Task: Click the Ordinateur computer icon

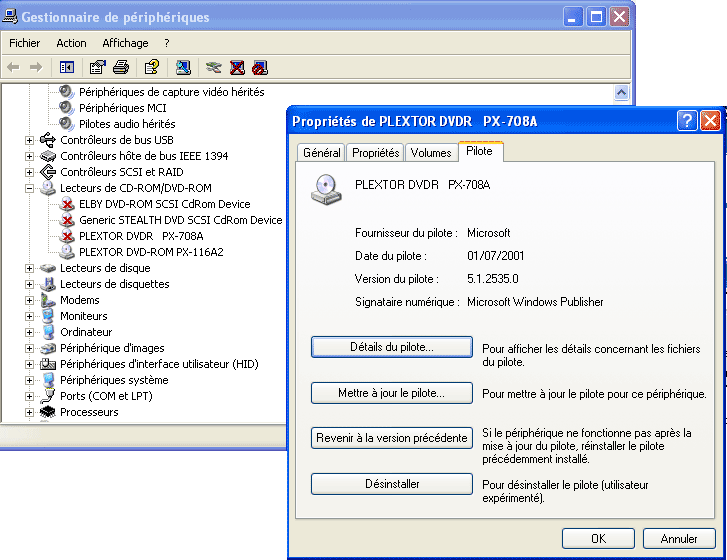Action: pyautogui.click(x=48, y=332)
